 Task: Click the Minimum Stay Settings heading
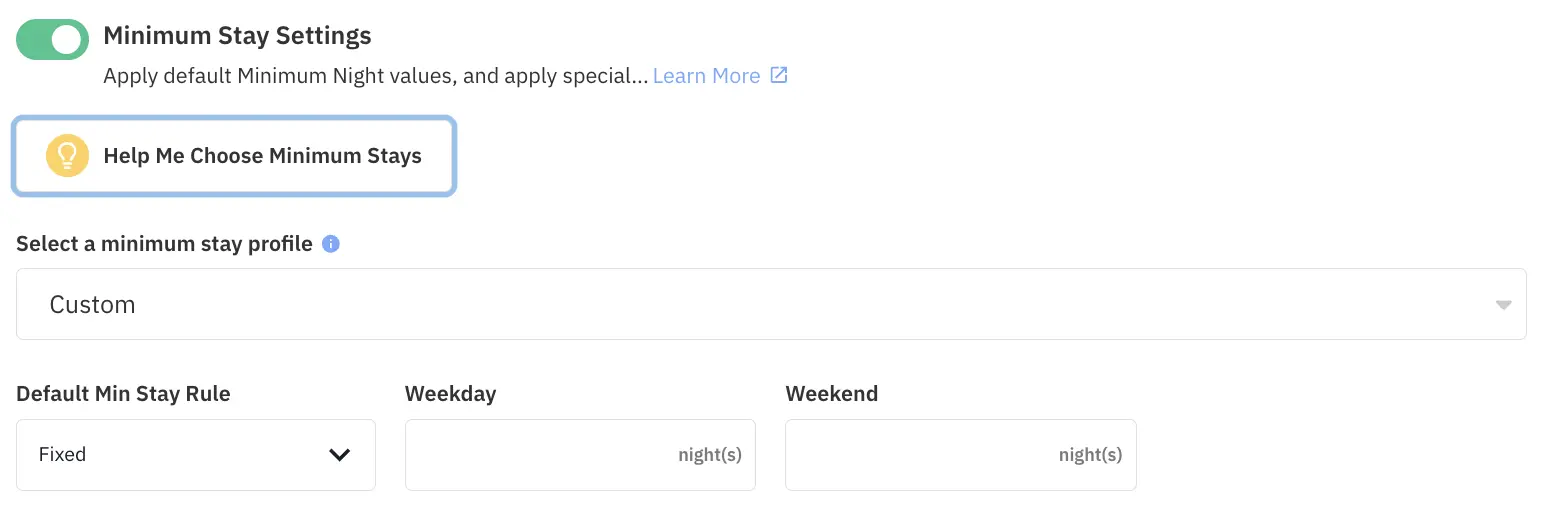pos(237,36)
